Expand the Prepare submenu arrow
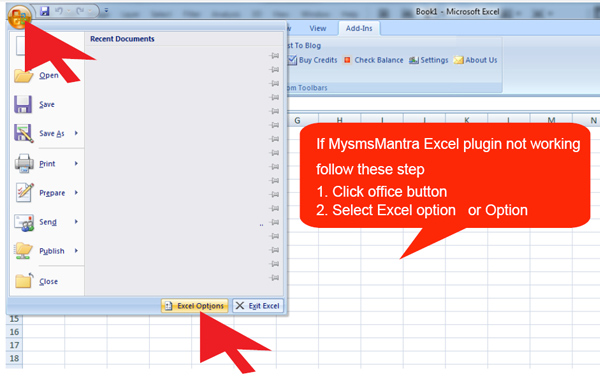Viewport: 600px width, 386px height. [76, 192]
